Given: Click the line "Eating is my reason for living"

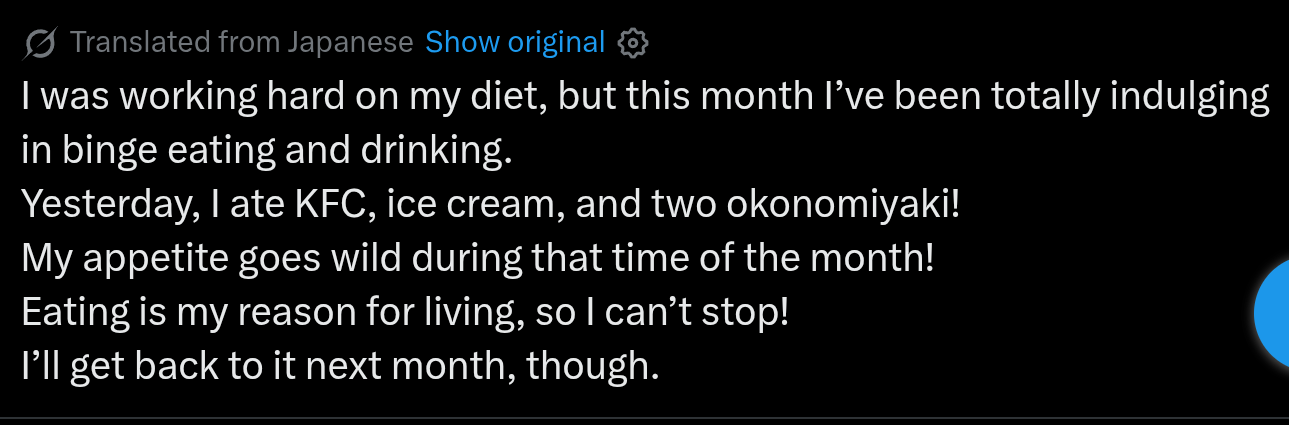Looking at the screenshot, I should pyautogui.click(x=405, y=313).
